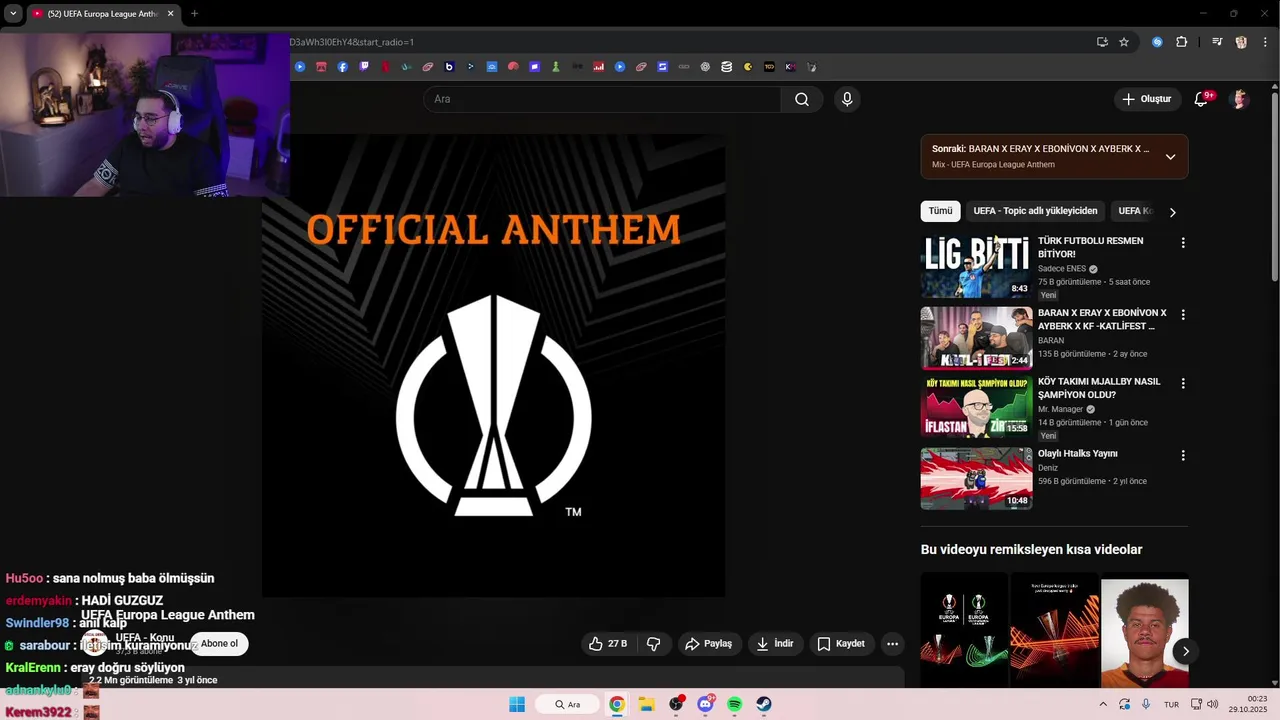Image resolution: width=1280 pixels, height=720 pixels.
Task: Open options menu for BARAN X ERAY video
Action: point(1183,315)
